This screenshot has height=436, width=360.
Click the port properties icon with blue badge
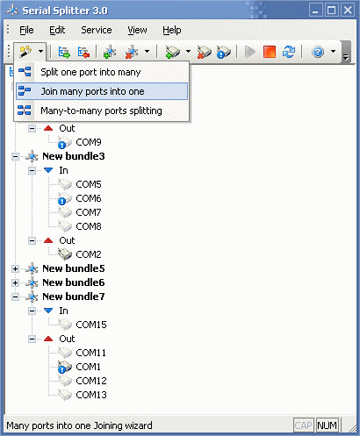pyautogui.click(x=224, y=52)
